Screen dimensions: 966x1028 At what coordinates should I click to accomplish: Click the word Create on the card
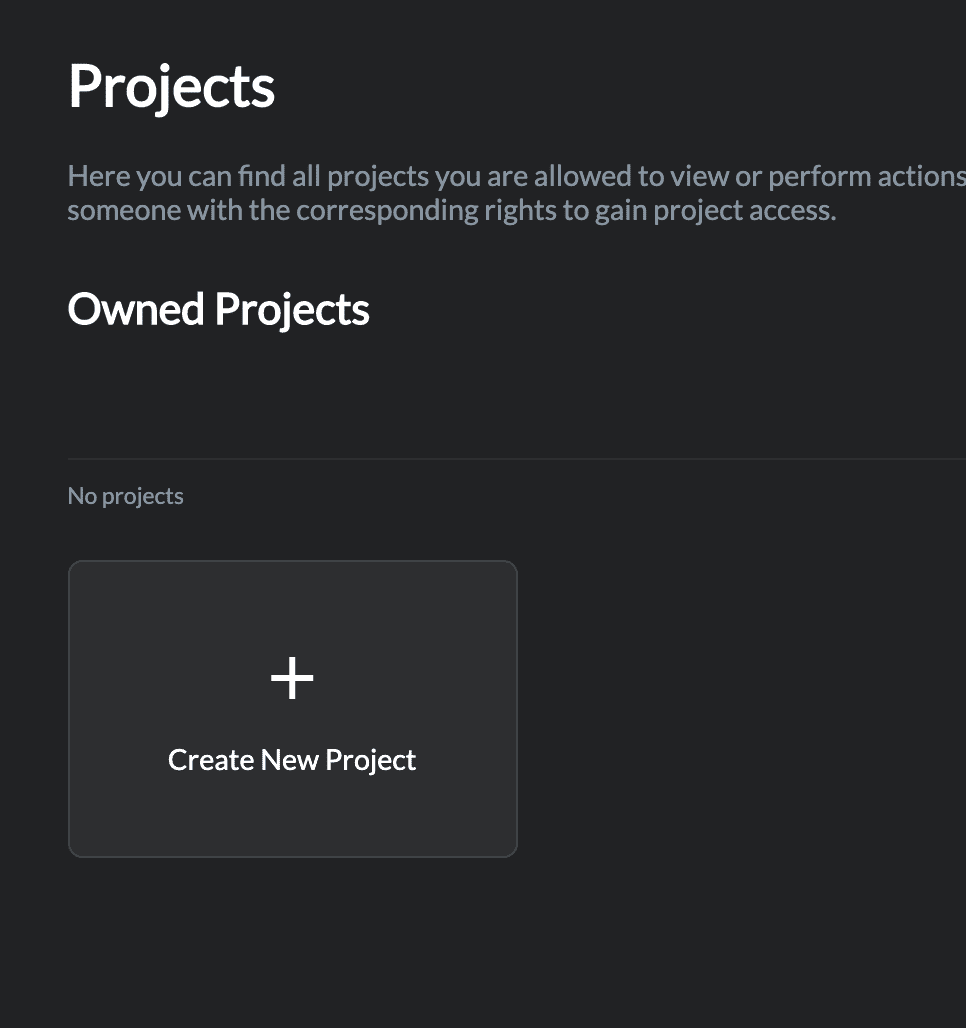(211, 760)
